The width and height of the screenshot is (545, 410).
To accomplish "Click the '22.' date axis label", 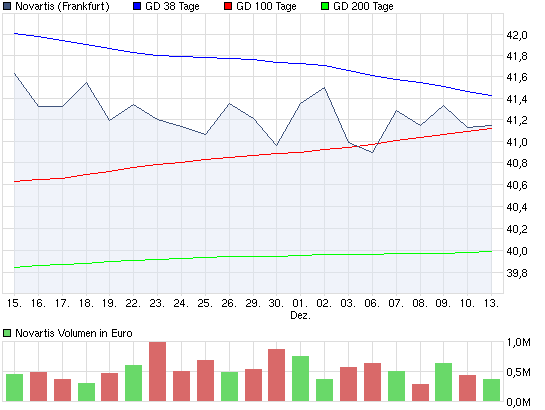I will (x=133, y=303).
